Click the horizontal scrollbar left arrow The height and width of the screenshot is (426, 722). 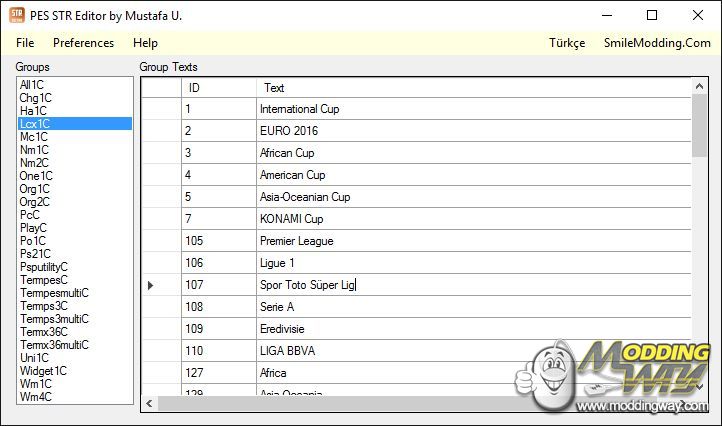click(150, 404)
